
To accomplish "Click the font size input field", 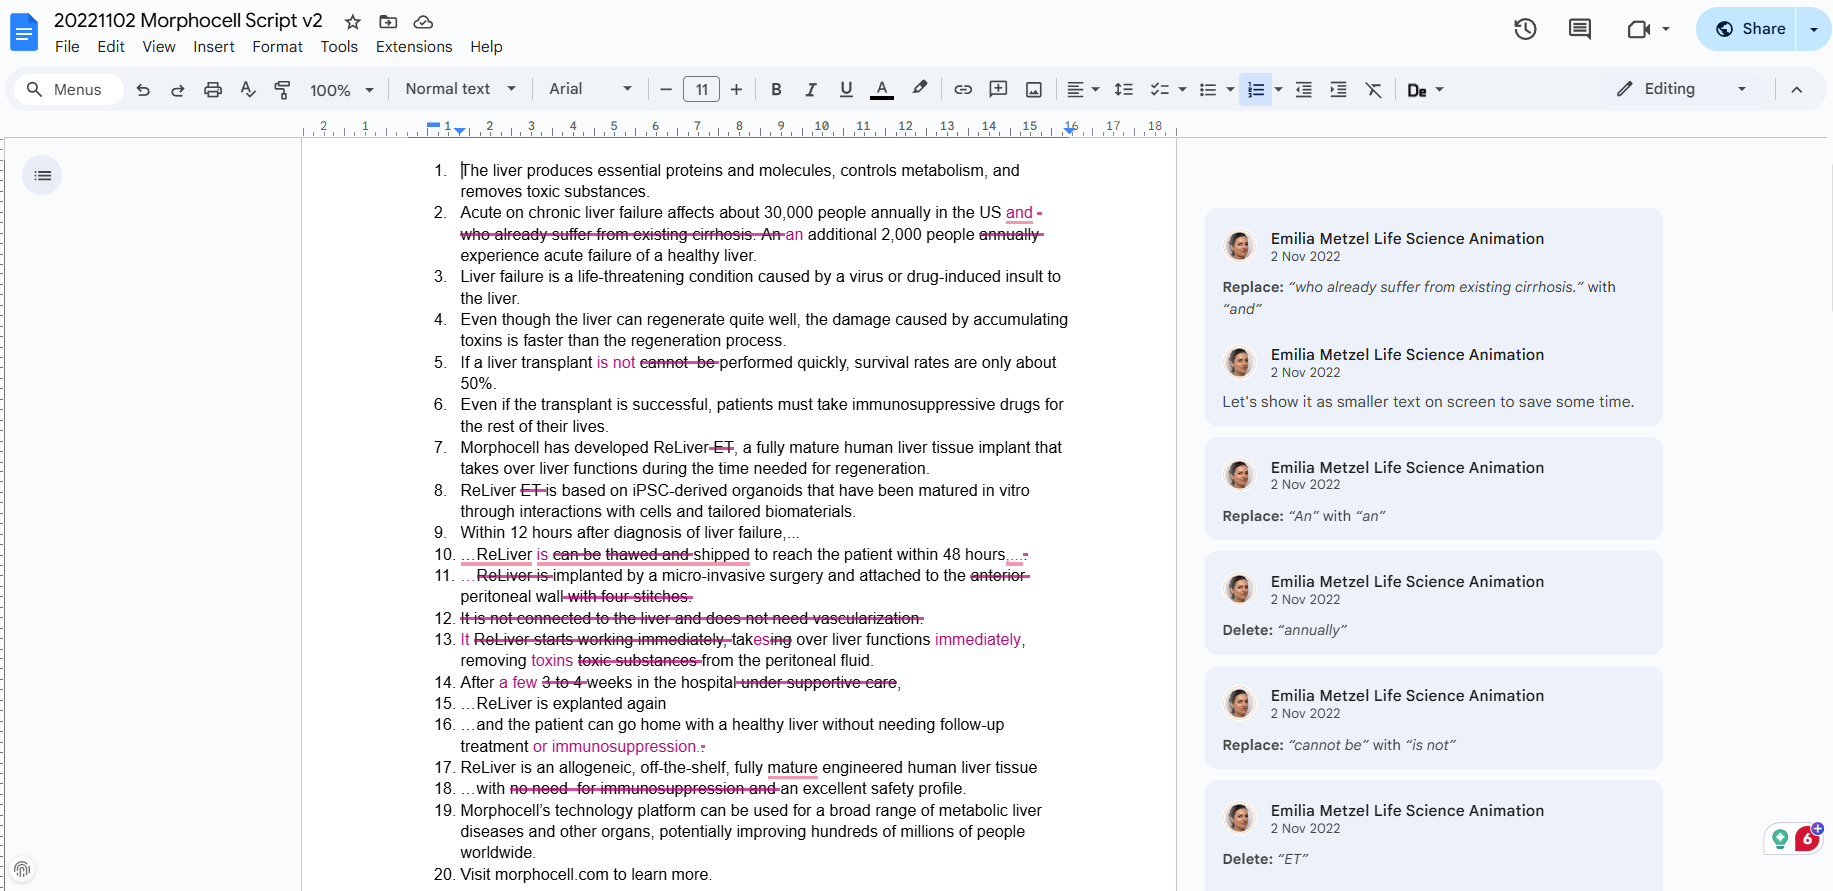I will [701, 90].
